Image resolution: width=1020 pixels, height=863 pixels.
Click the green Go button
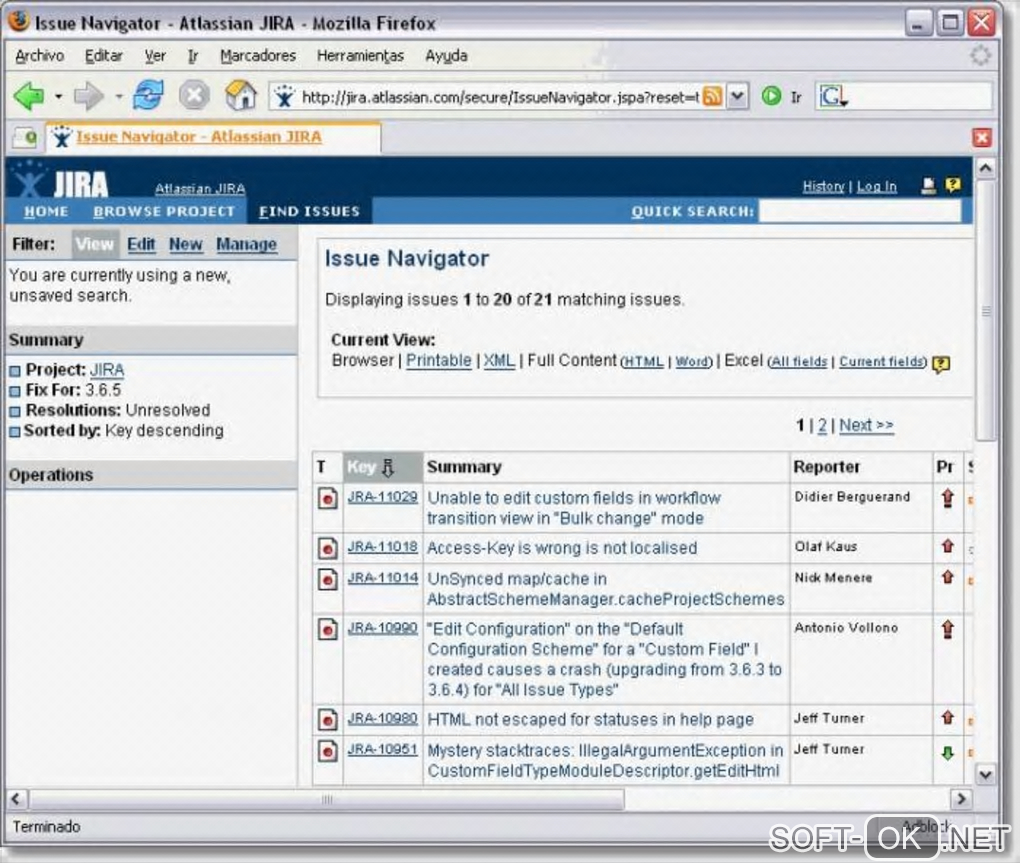pos(772,97)
